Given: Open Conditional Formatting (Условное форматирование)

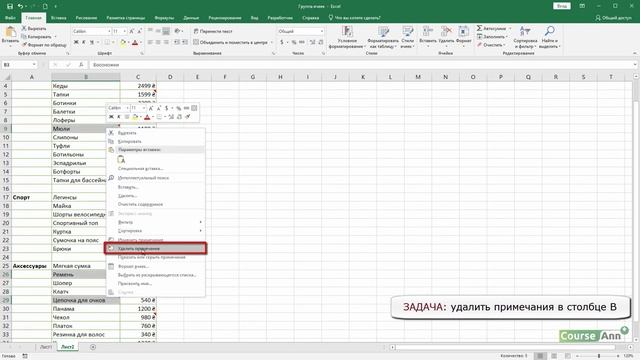Looking at the screenshot, I should click(347, 37).
